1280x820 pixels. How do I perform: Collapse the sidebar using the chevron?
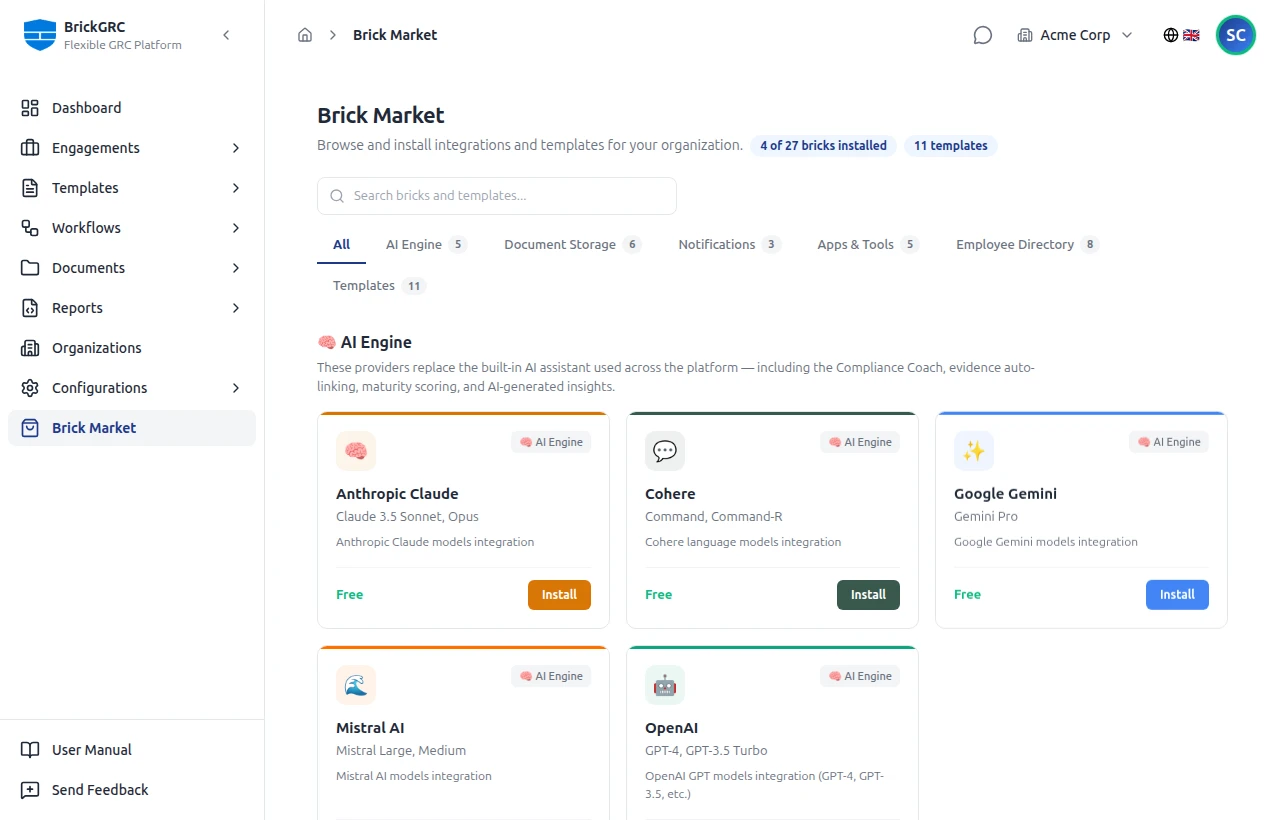click(226, 34)
